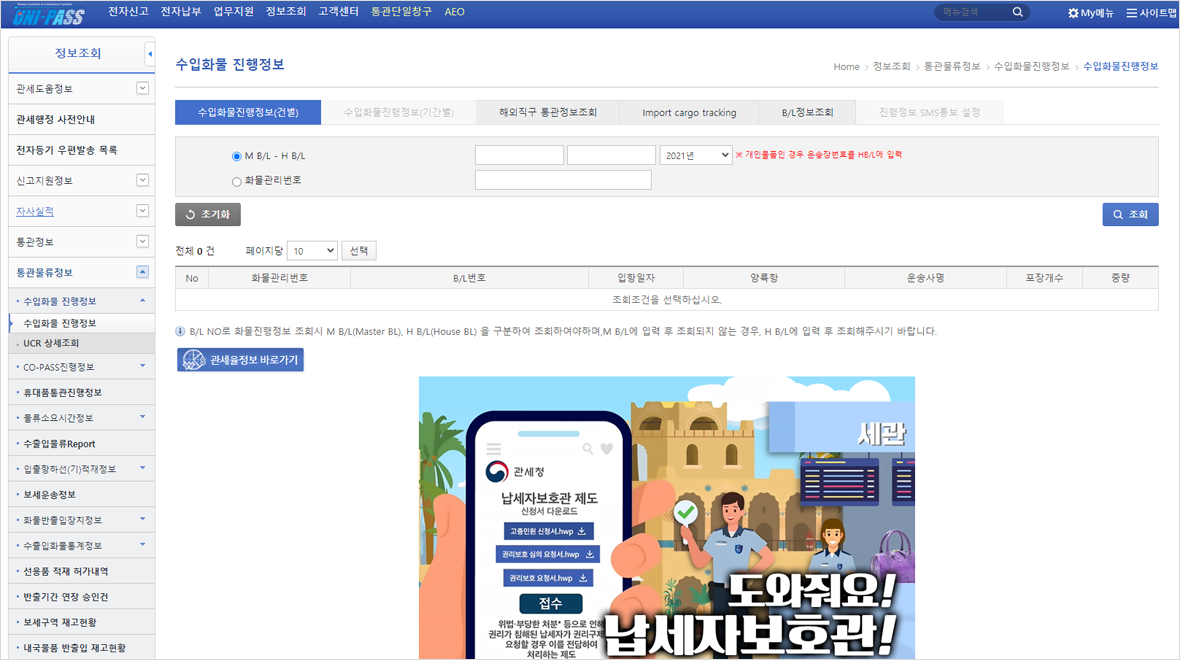
Task: Open UCR 상세조회 in sidebar
Action: coord(51,343)
